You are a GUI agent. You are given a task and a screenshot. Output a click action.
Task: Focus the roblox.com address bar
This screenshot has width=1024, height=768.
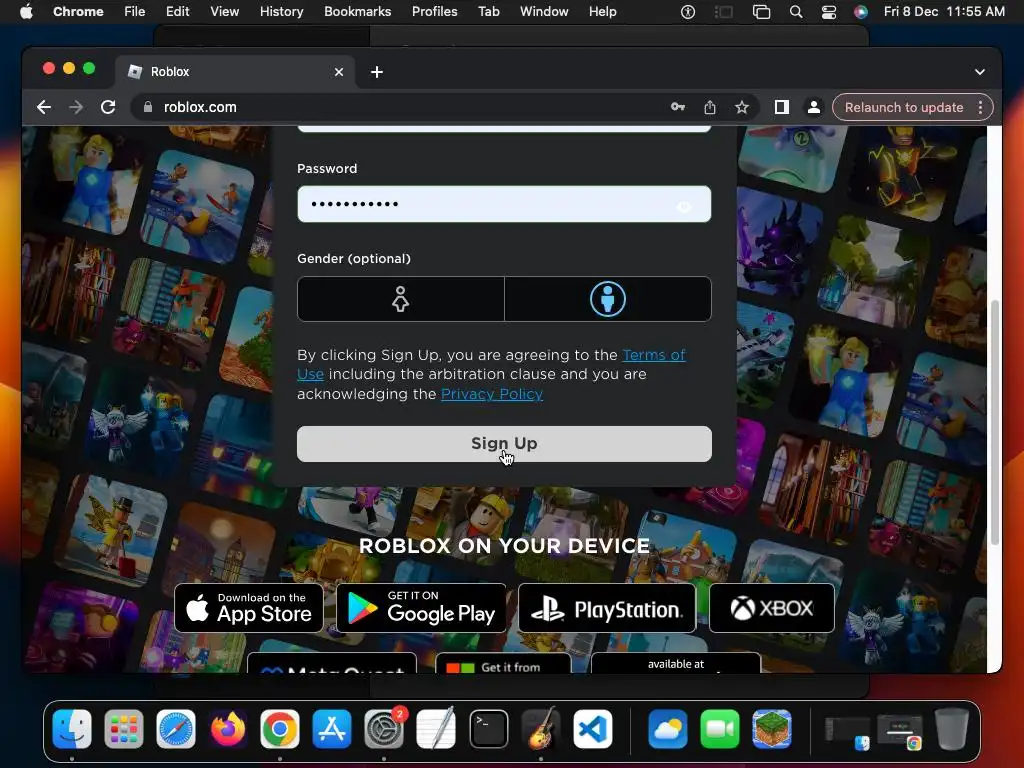405,107
